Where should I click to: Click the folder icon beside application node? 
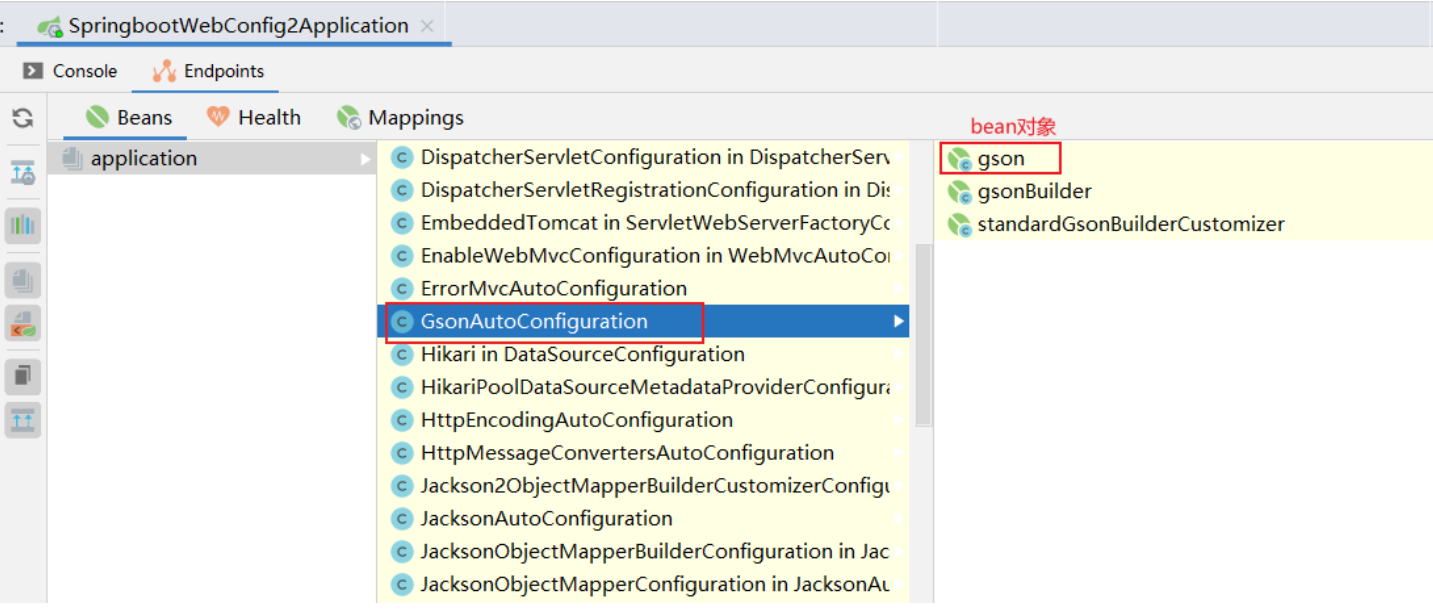pyautogui.click(x=72, y=158)
